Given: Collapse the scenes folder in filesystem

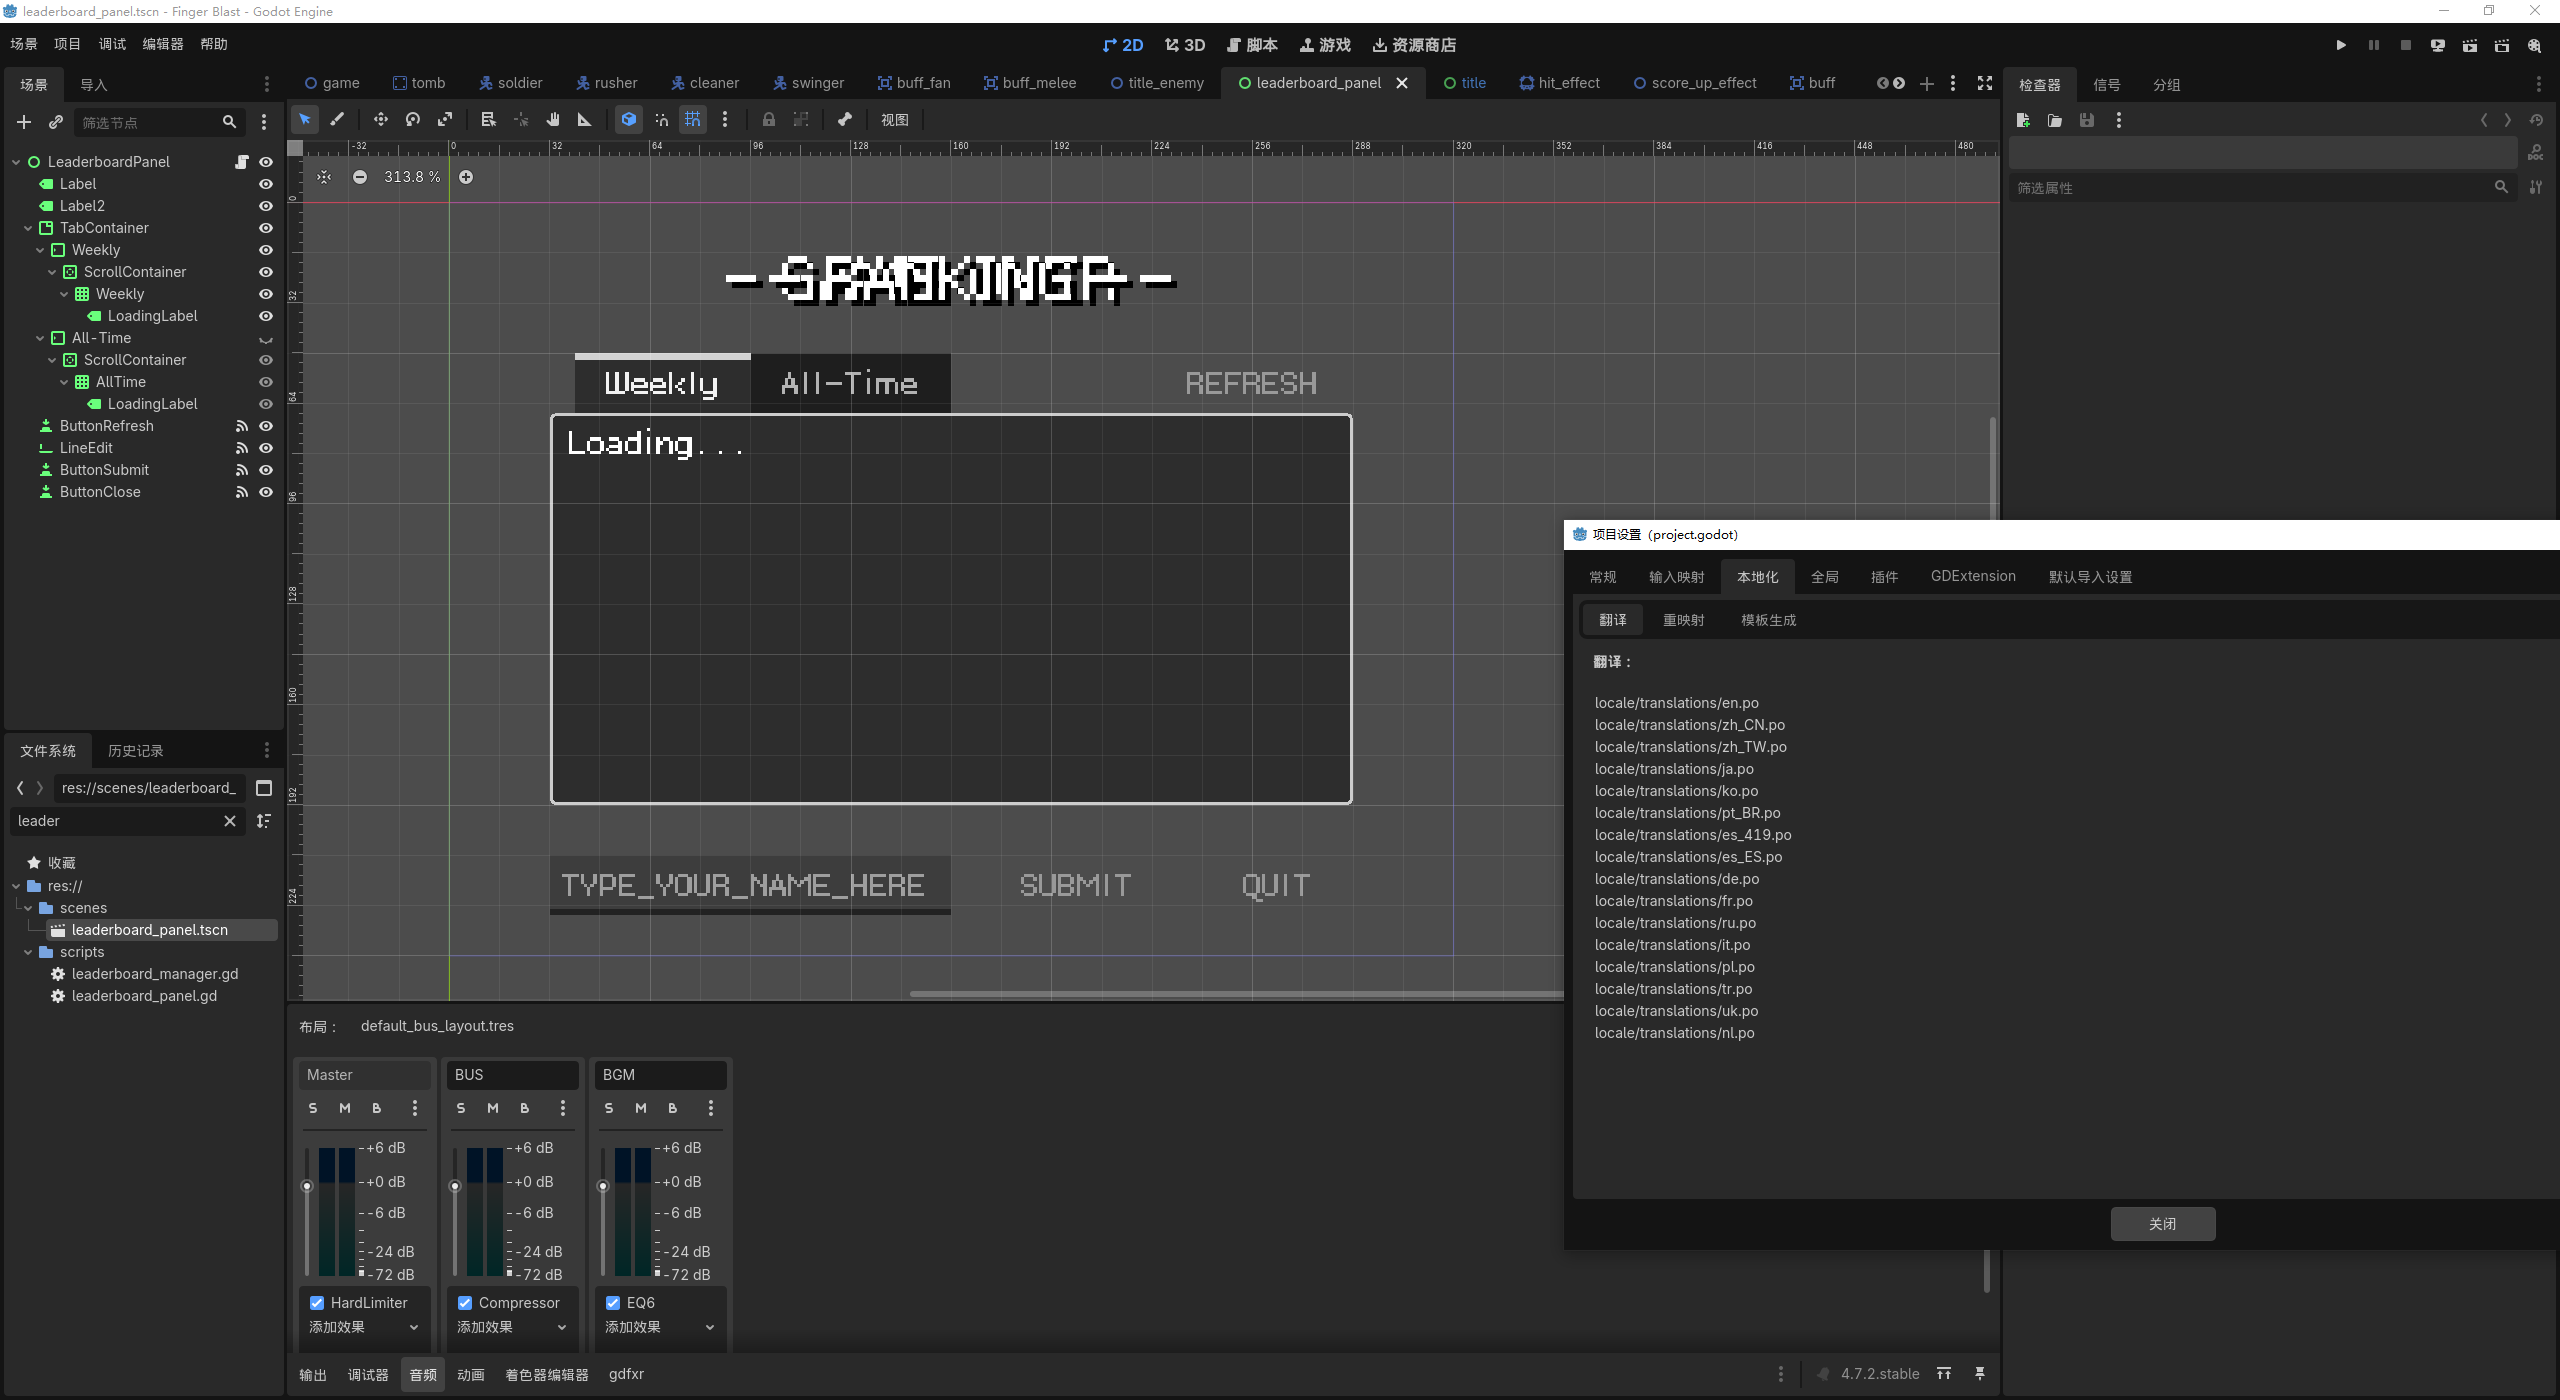Looking at the screenshot, I should click(28, 908).
